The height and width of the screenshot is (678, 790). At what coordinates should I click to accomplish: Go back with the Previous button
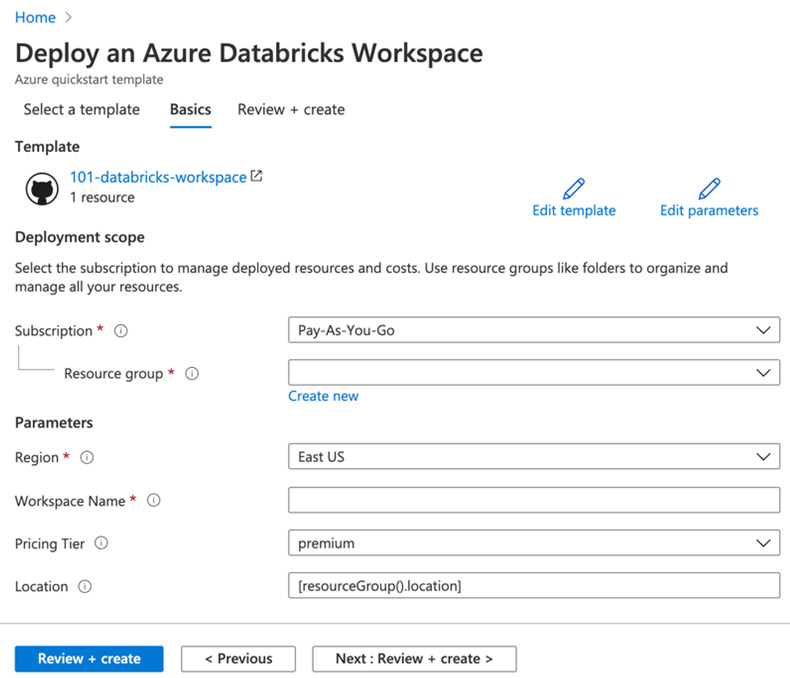coord(238,659)
